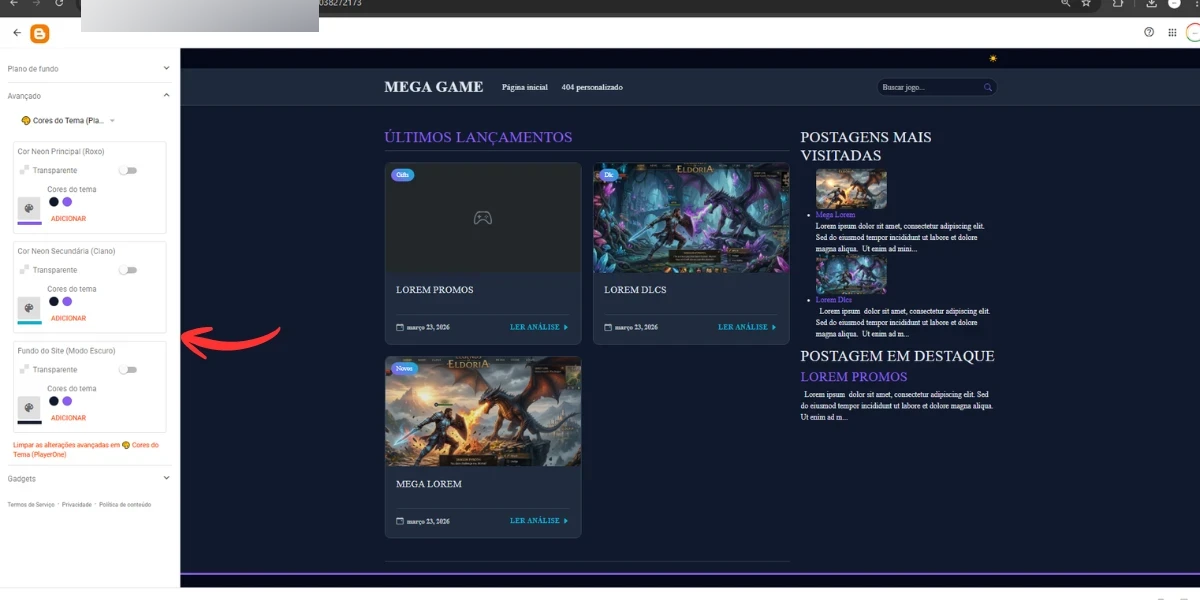The image size is (1200, 600).
Task: Click the Novos badge on Mega Lorem card
Action: pos(404,369)
